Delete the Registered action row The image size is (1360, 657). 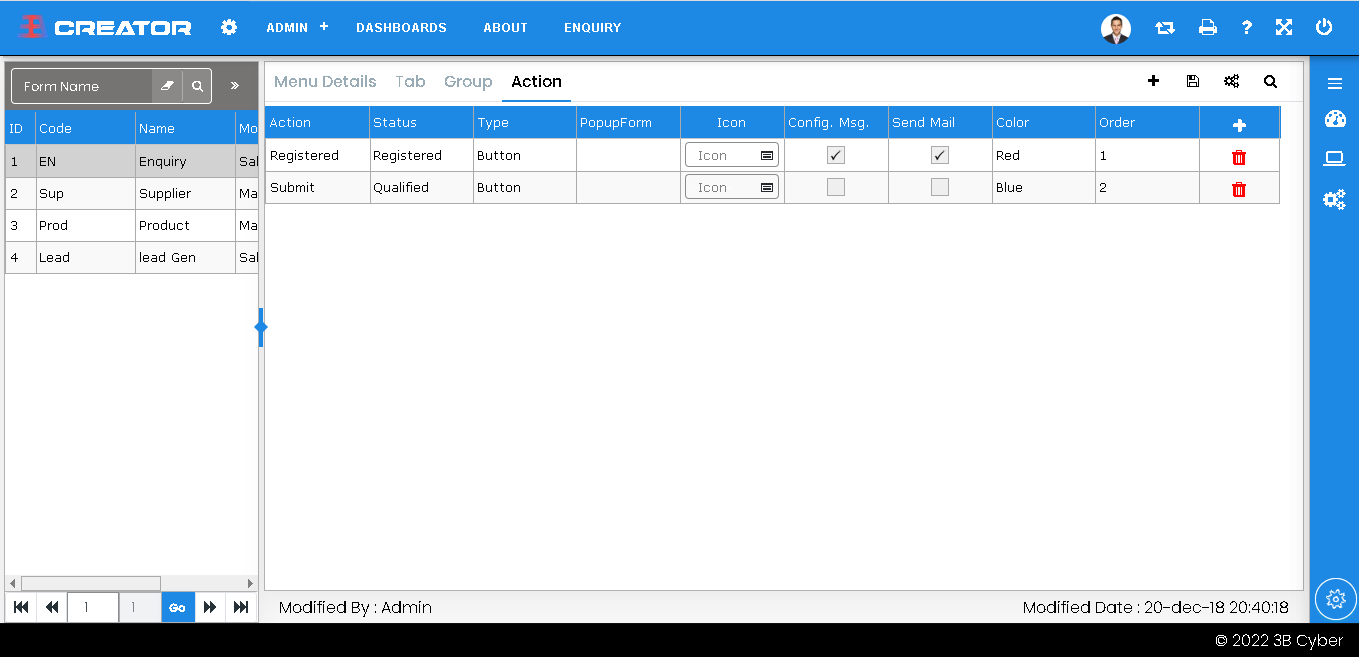coord(1239,157)
